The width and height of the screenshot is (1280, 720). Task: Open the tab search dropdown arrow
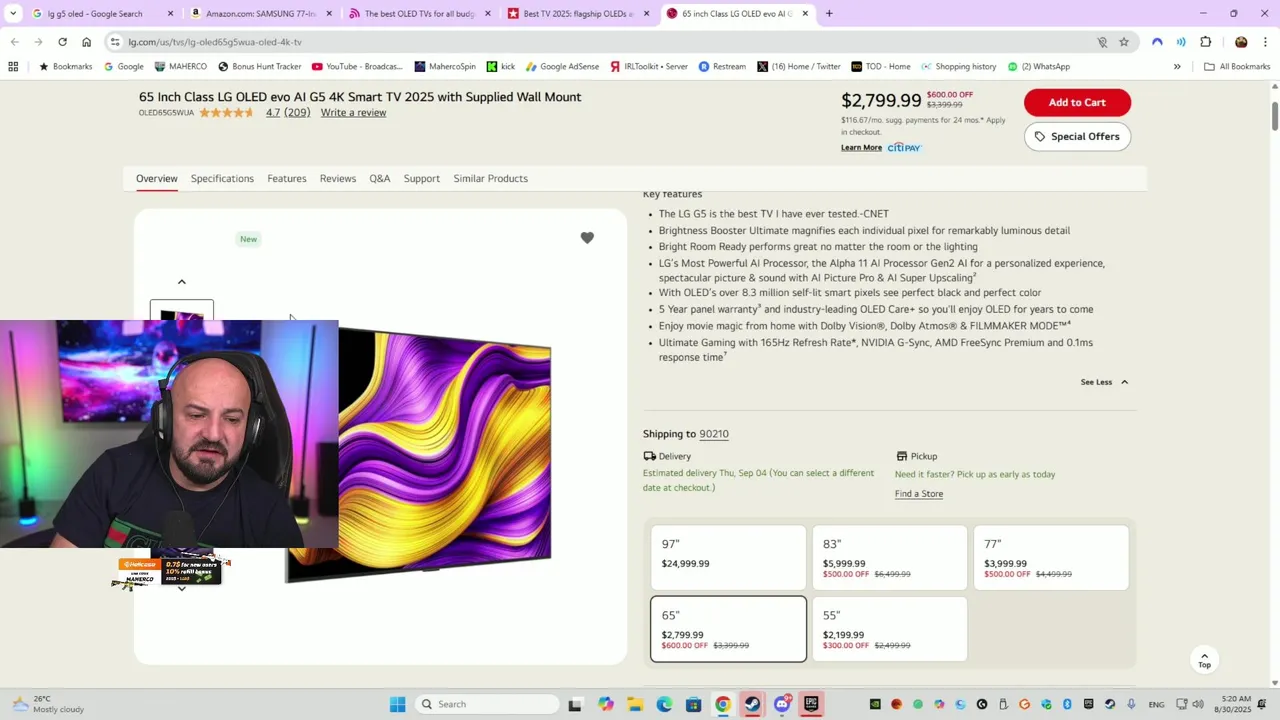[13, 14]
